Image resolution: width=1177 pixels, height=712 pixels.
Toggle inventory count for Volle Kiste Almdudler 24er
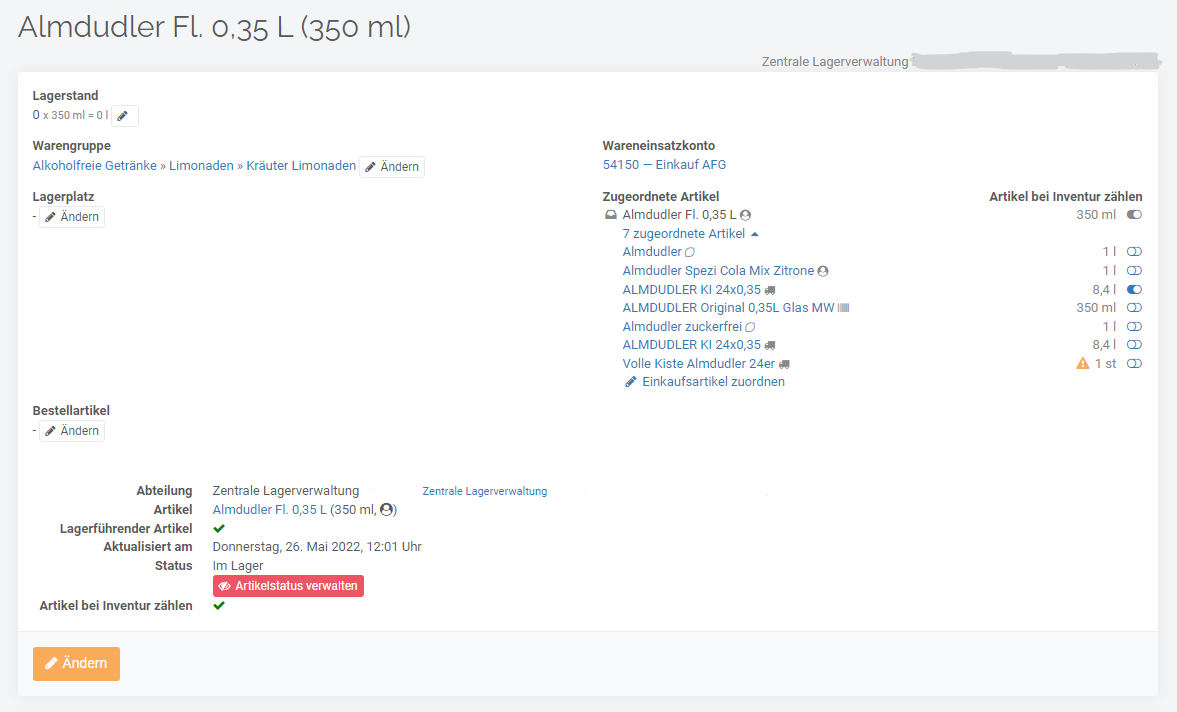pyautogui.click(x=1134, y=363)
